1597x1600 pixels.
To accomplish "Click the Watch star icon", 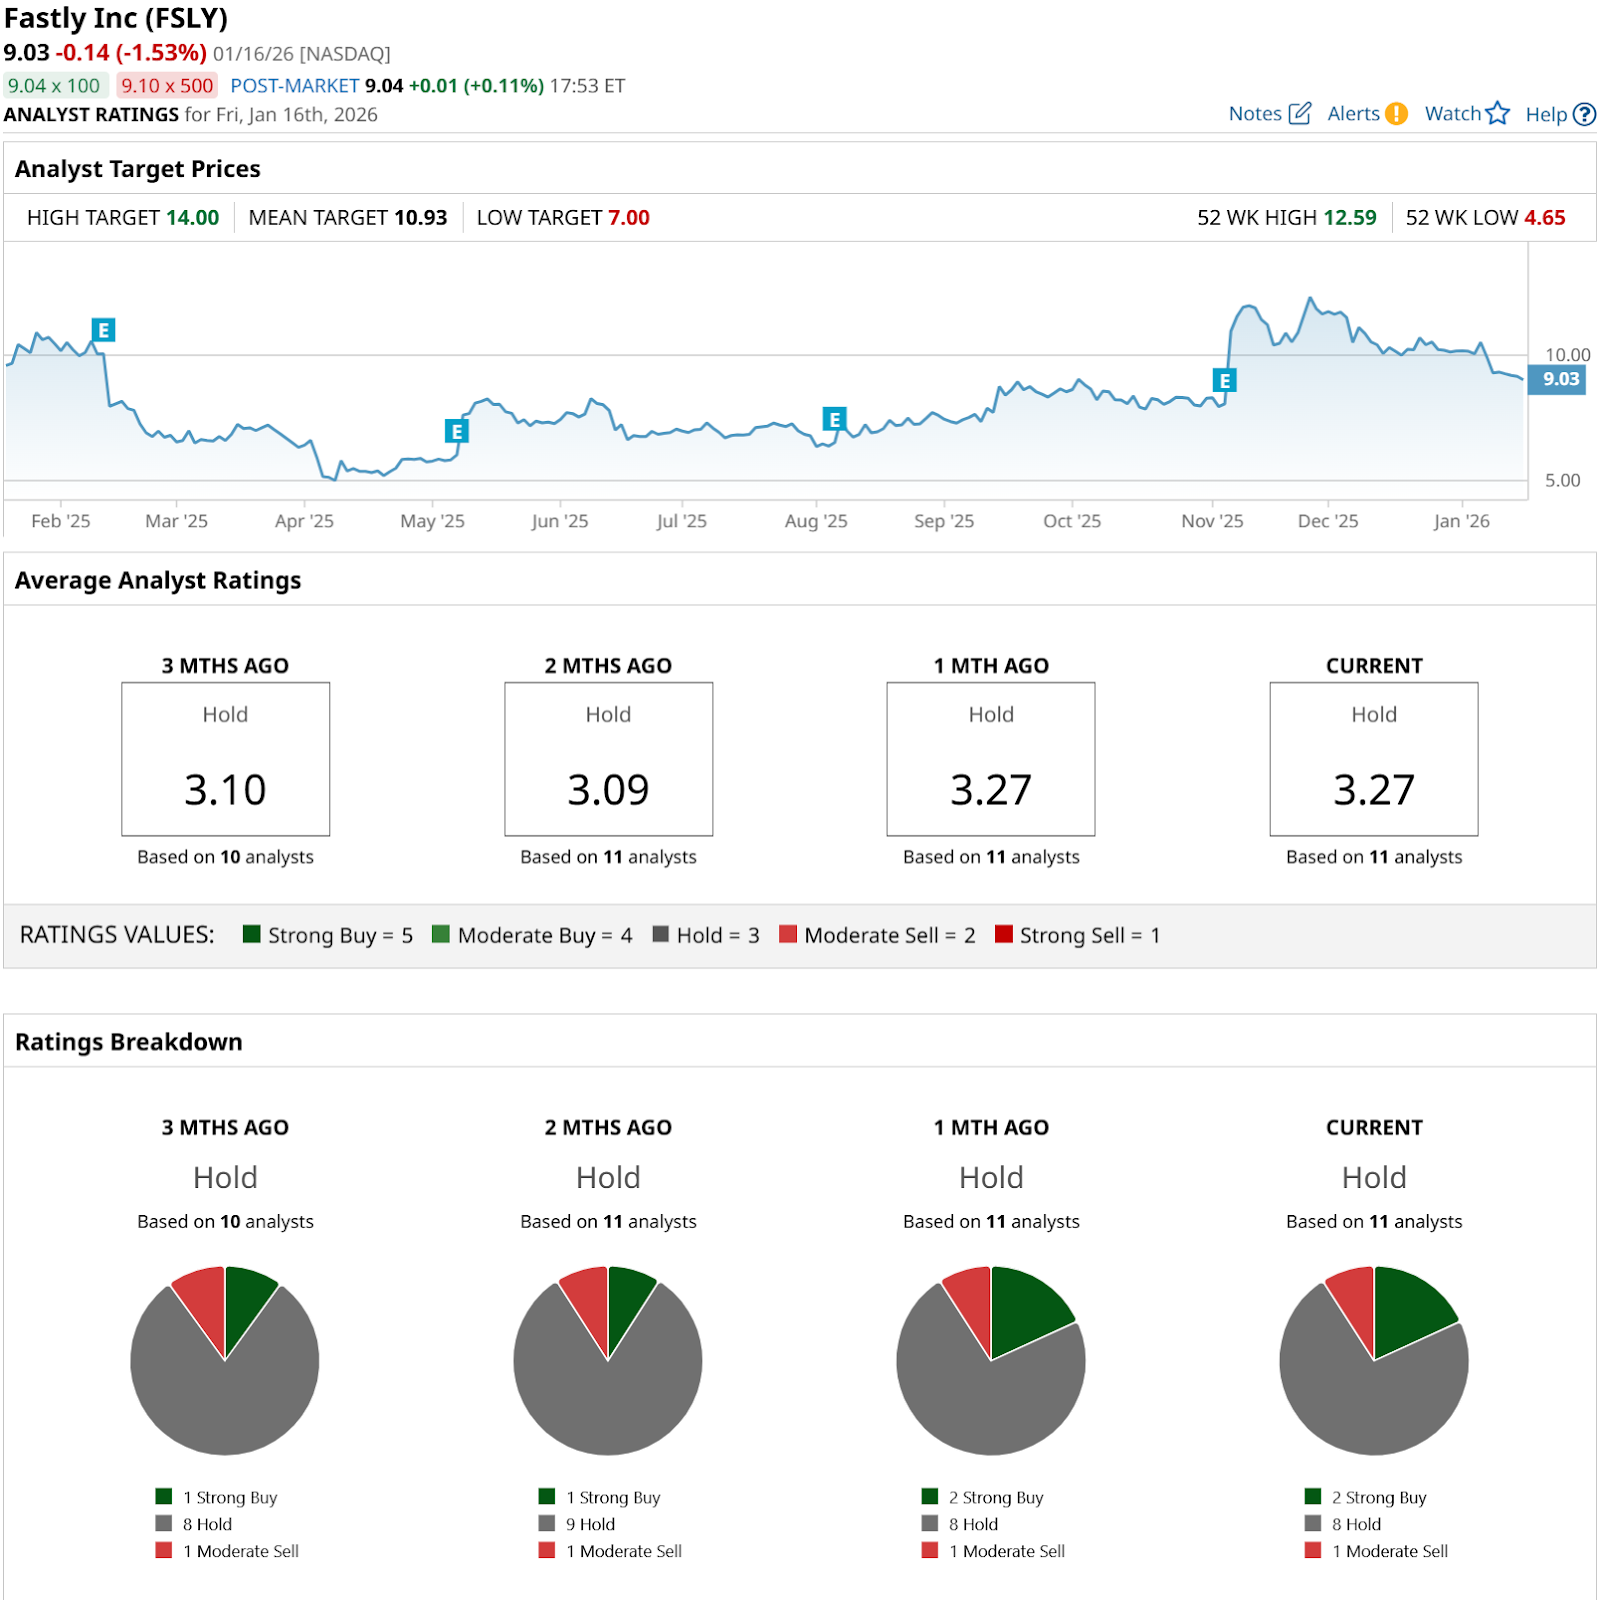I will coord(1497,113).
